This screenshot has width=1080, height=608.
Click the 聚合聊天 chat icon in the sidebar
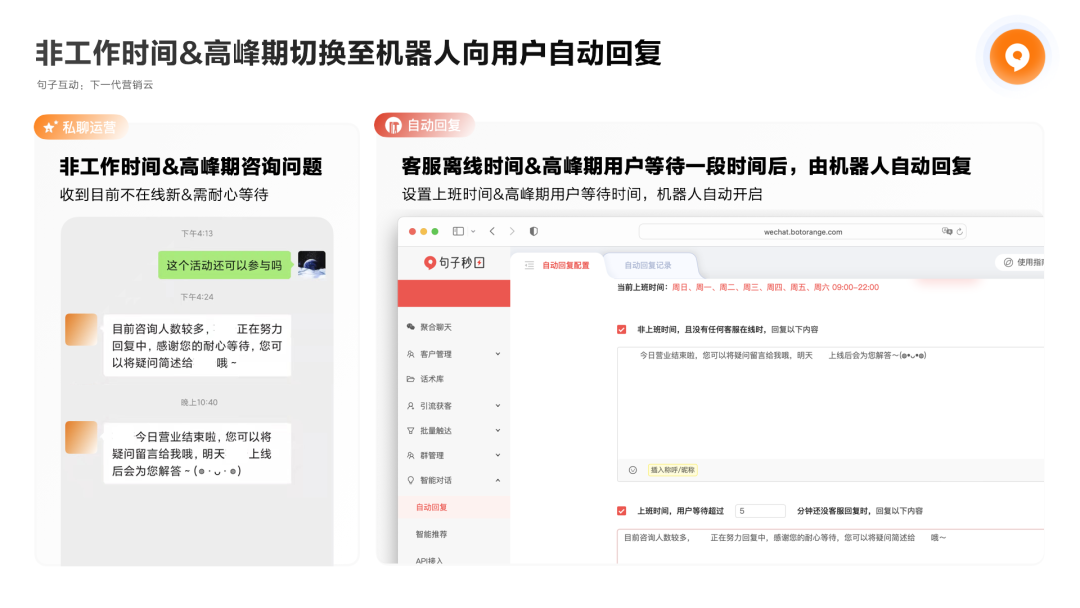411,327
